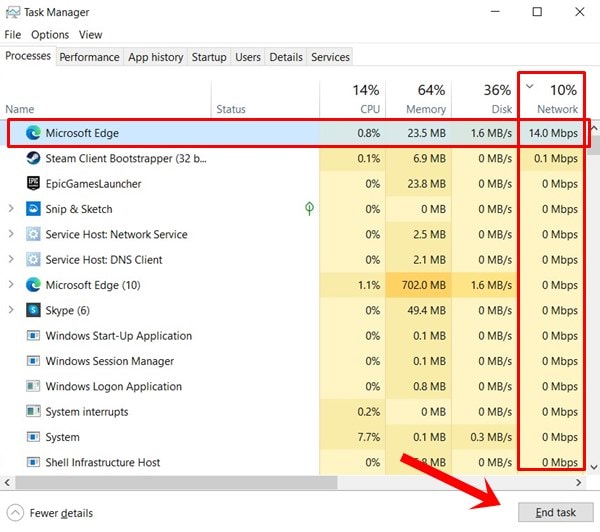Click the vertical scrollbar up arrow

pyautogui.click(x=594, y=128)
